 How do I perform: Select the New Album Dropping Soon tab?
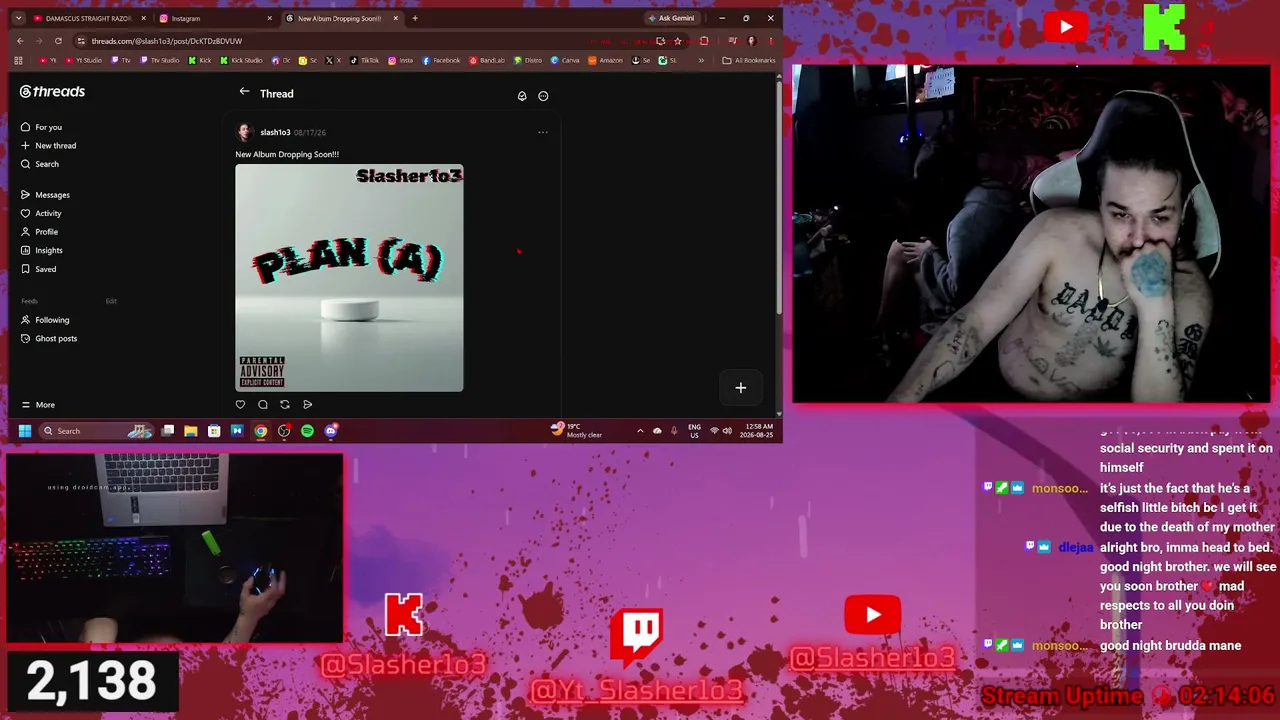click(x=342, y=18)
